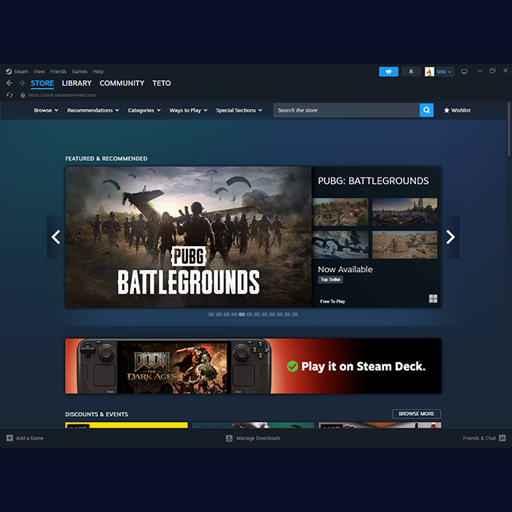Viewport: 512px width, 512px height.
Task: Click the BROWSE MORE button
Action: point(417,414)
